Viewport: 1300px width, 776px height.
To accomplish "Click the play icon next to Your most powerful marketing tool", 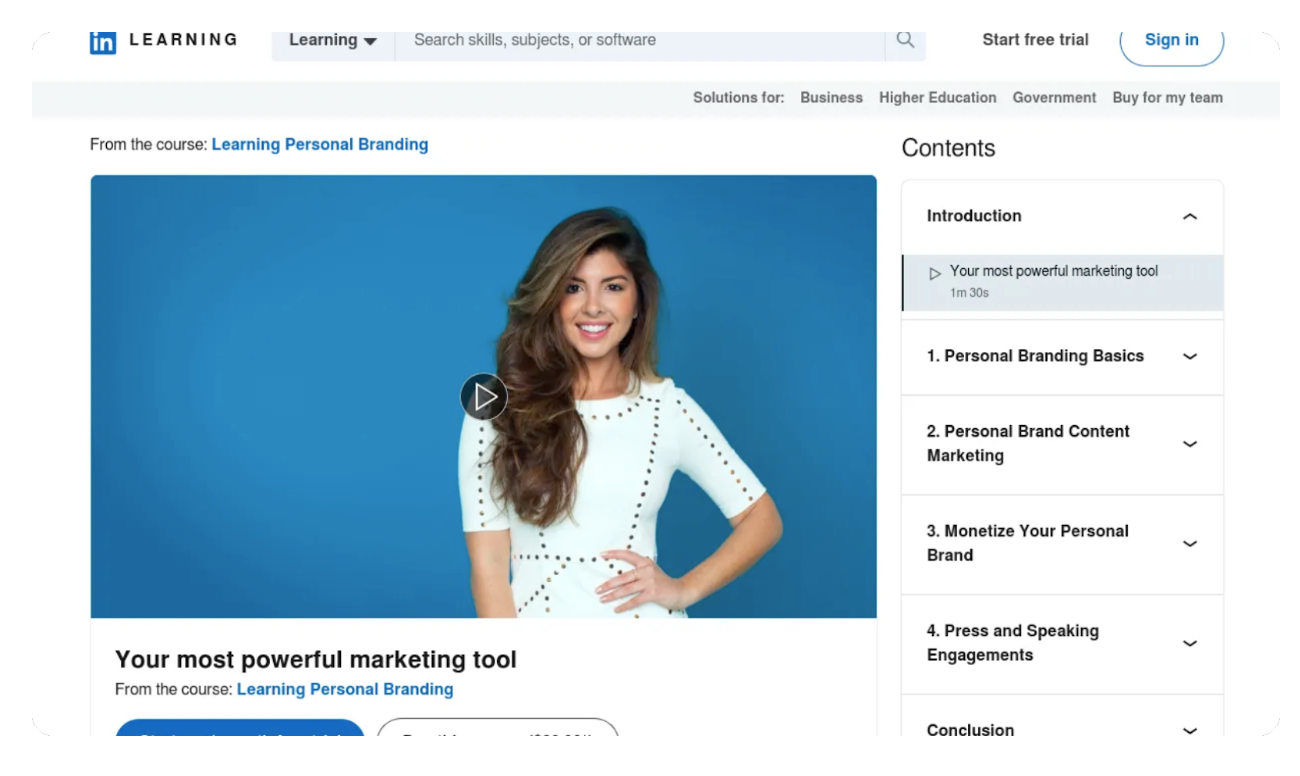I will (x=934, y=271).
